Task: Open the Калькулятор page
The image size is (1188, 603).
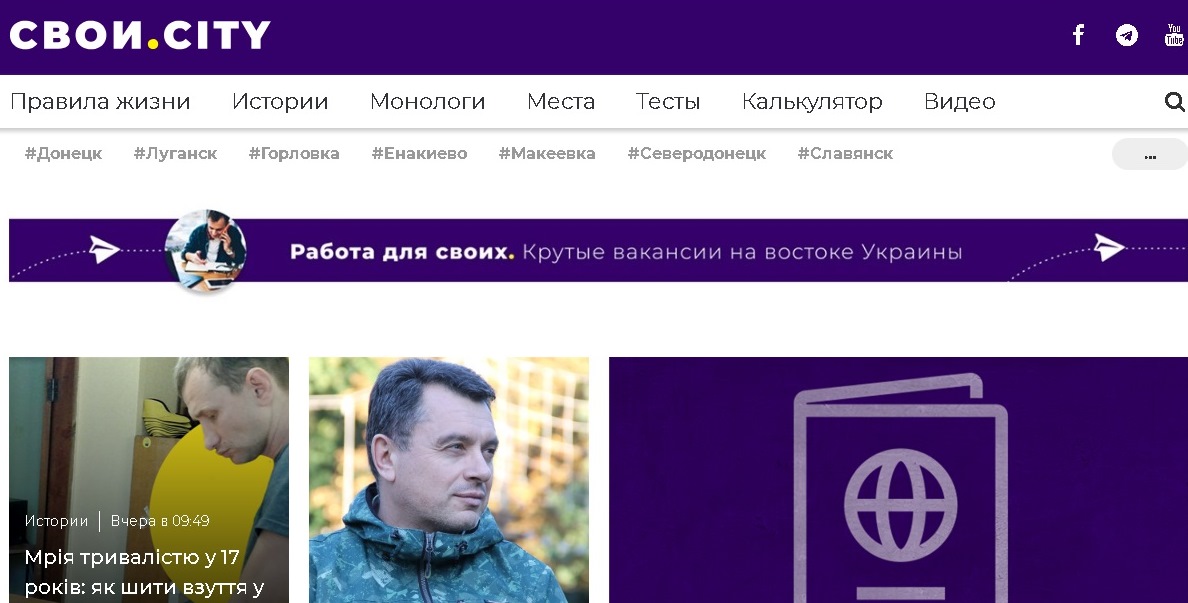Action: click(812, 102)
